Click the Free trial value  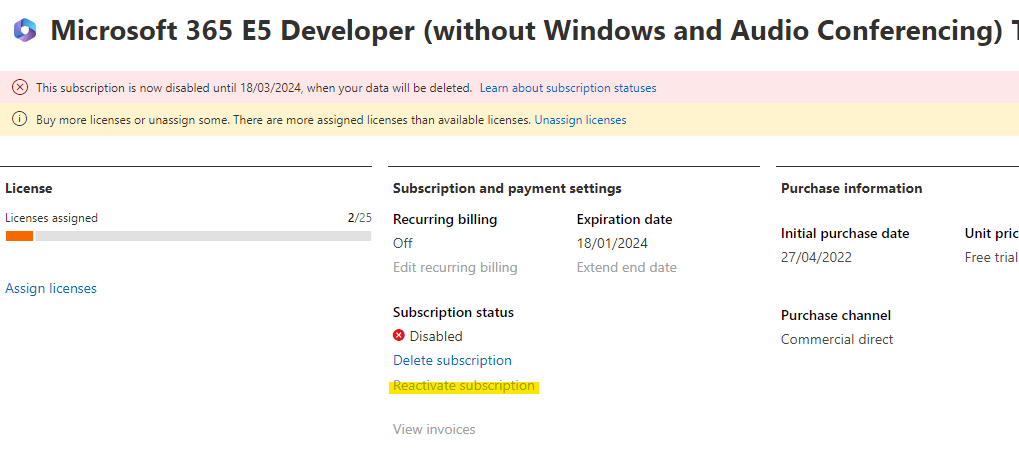point(991,257)
